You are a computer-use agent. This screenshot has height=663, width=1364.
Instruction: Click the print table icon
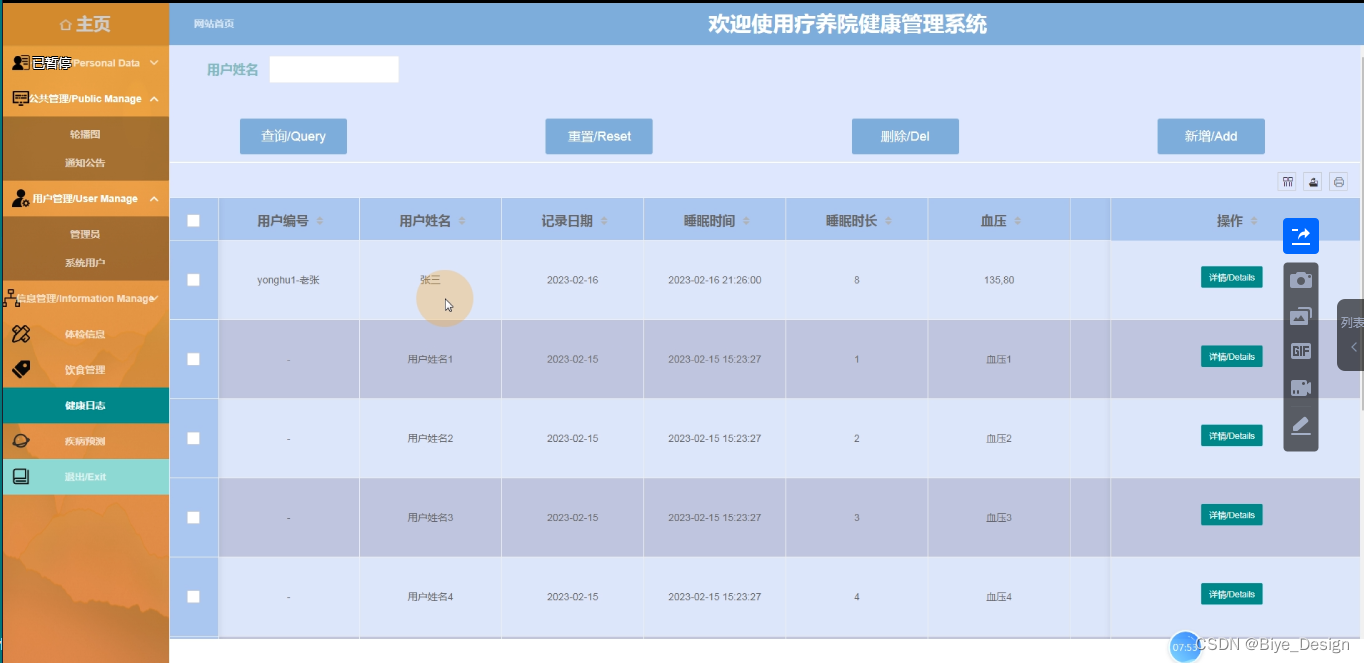point(1339,181)
